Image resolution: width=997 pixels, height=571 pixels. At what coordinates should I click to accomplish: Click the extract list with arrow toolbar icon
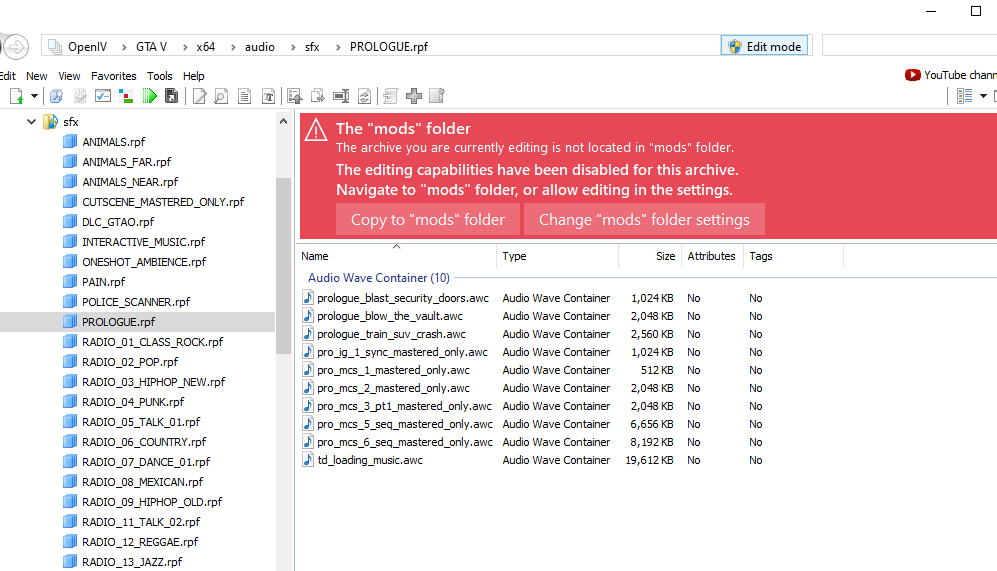click(294, 96)
